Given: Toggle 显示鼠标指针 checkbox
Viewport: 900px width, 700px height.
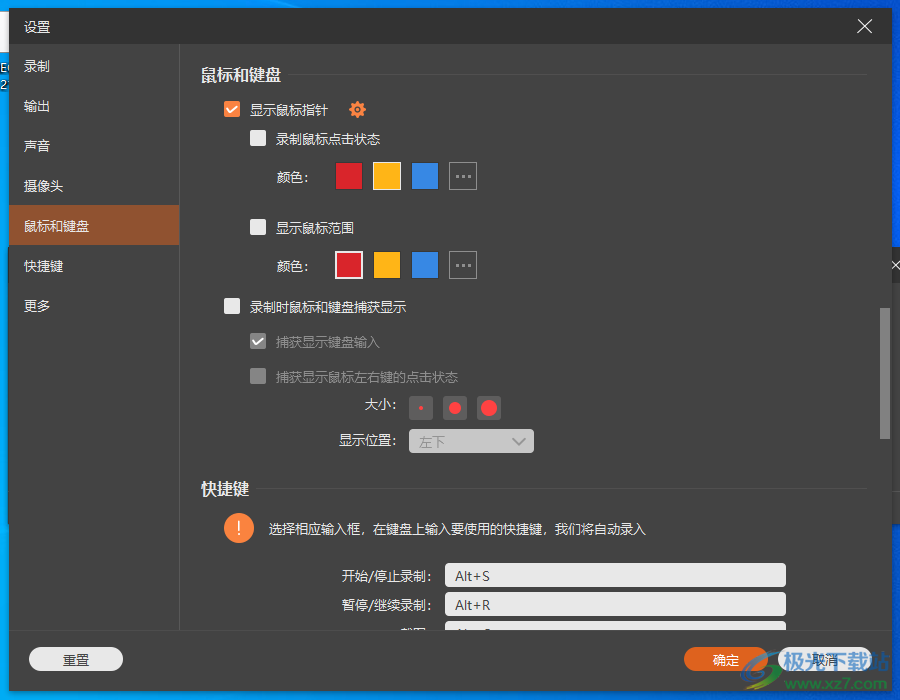Looking at the screenshot, I should click(x=232, y=109).
